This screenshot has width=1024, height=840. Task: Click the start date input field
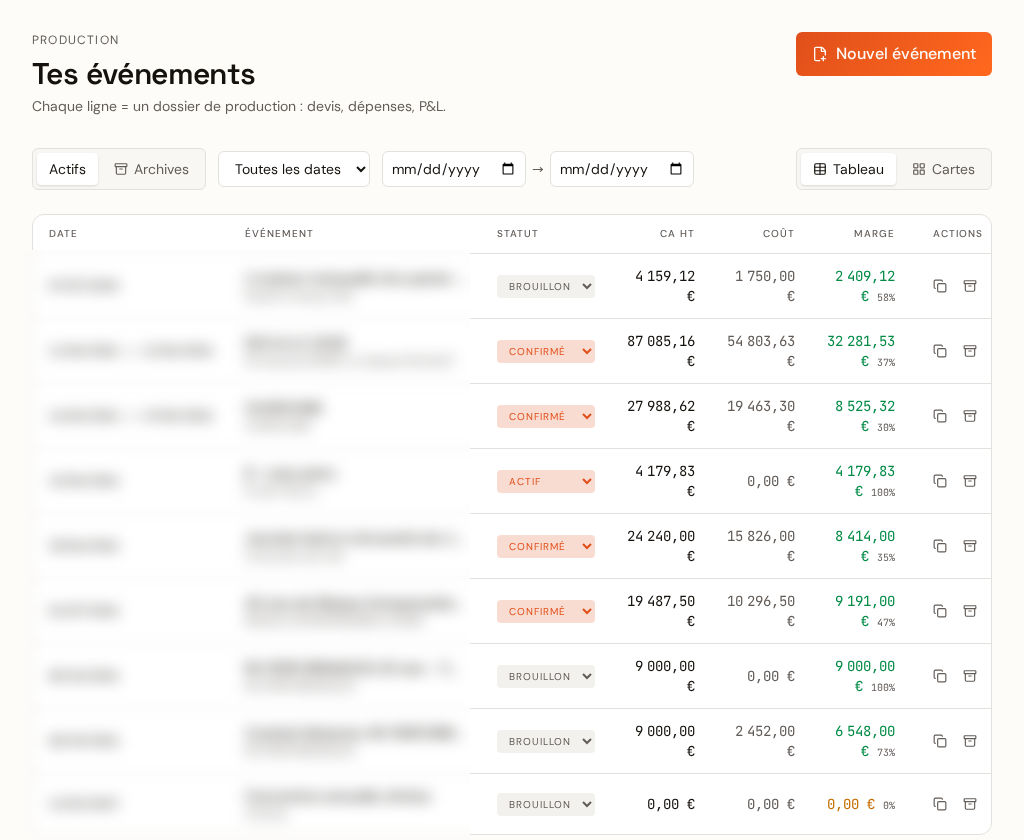coord(453,169)
